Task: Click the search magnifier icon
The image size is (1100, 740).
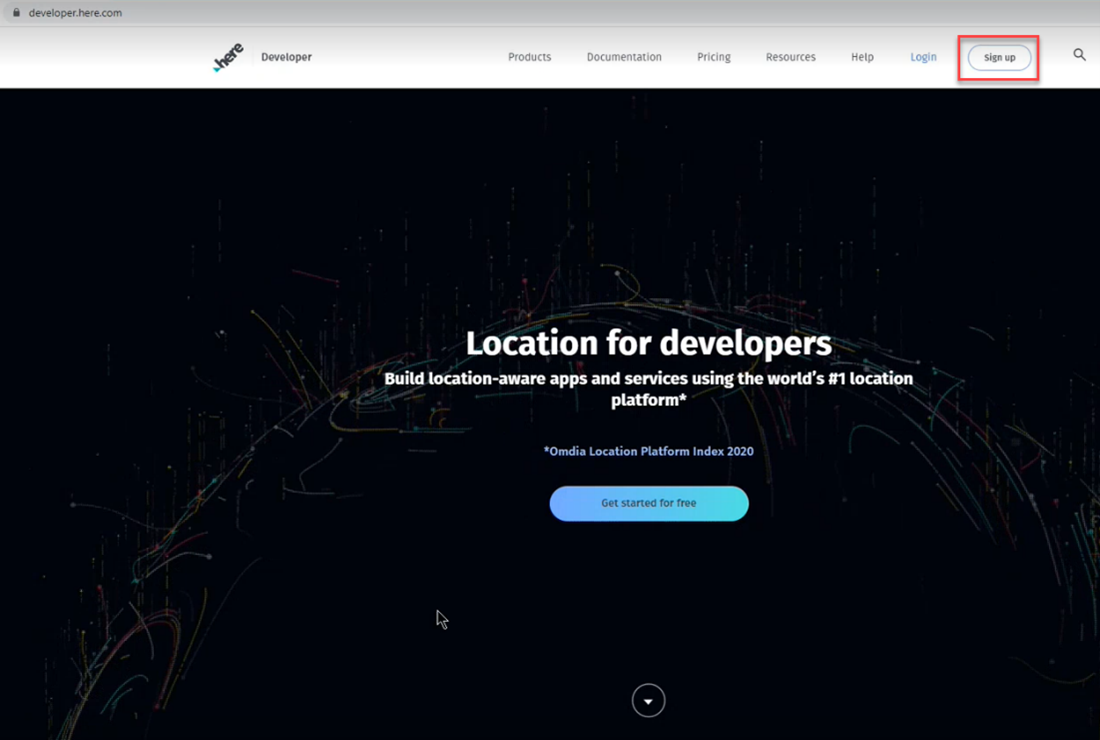Action: pos(1079,55)
